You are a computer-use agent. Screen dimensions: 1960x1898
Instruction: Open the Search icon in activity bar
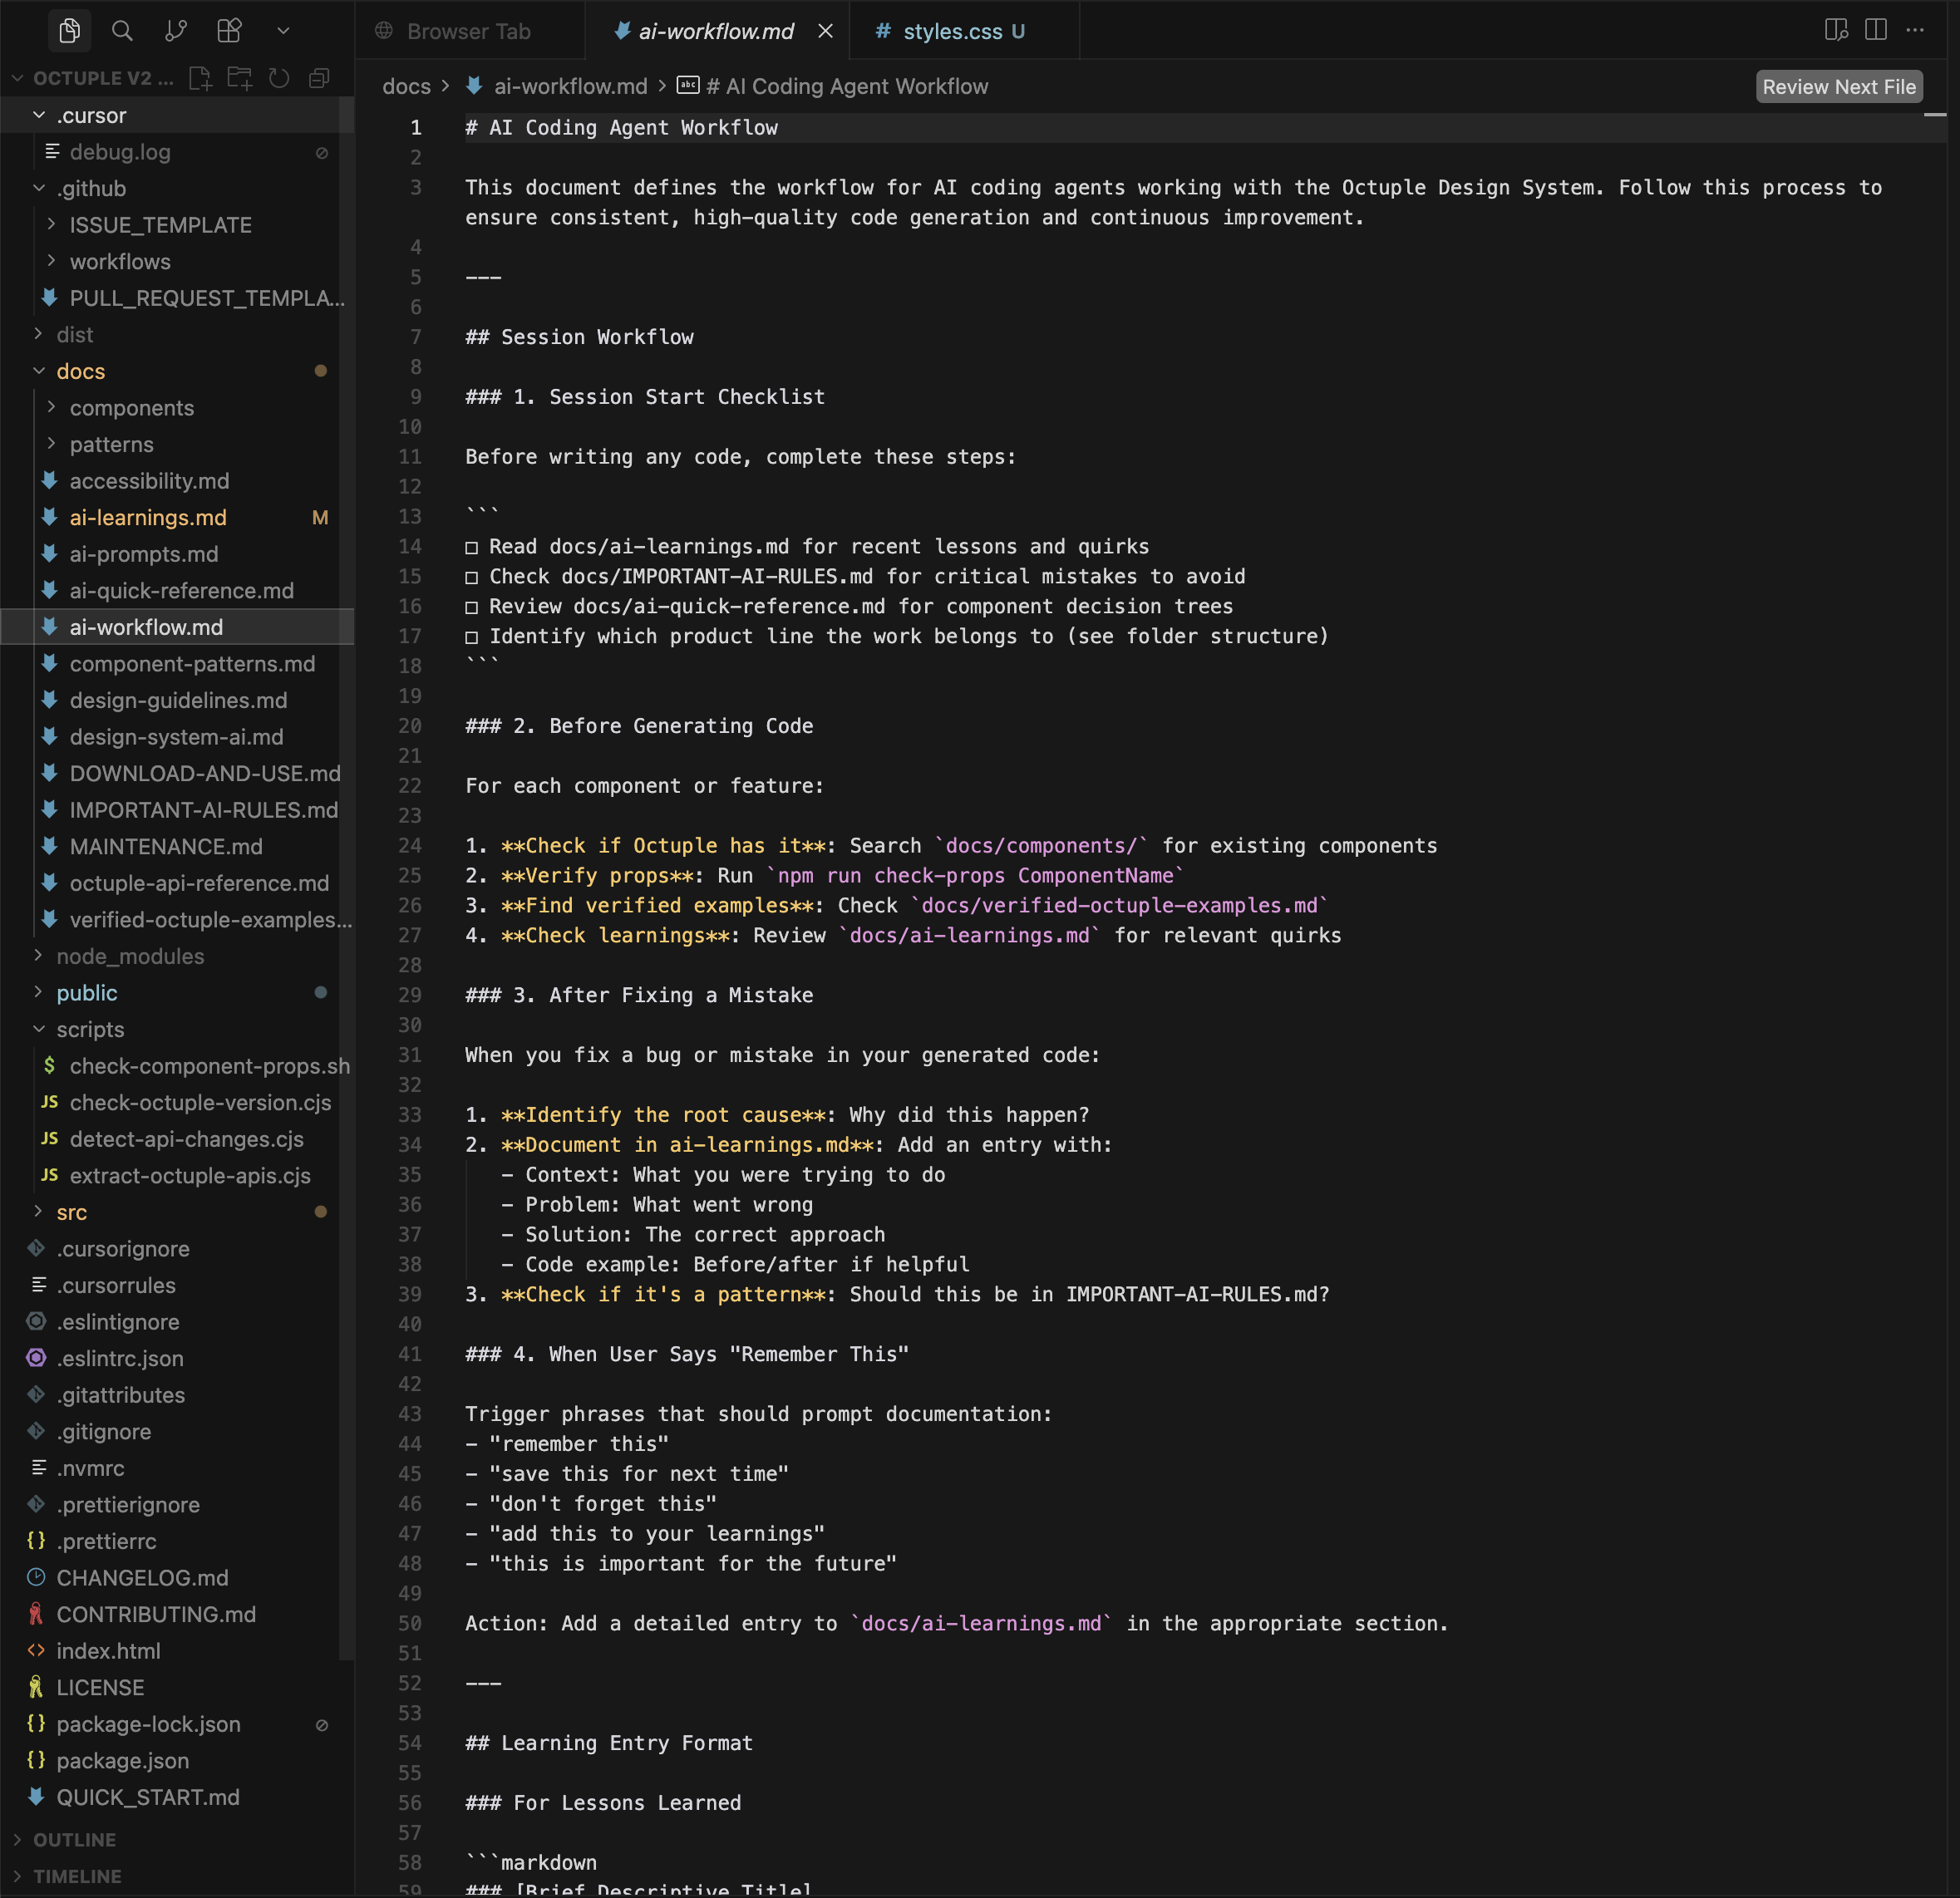click(x=122, y=30)
